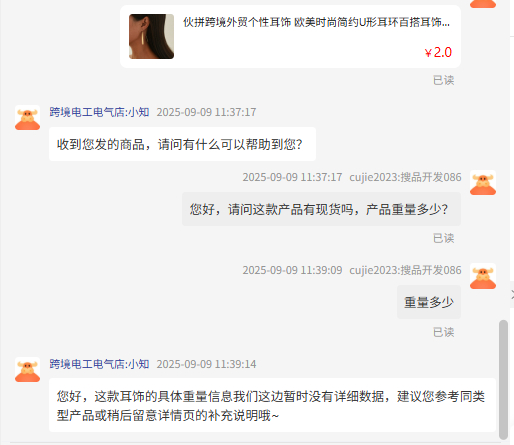
Task: Open the U形耳环 product card title
Action: [316, 22]
